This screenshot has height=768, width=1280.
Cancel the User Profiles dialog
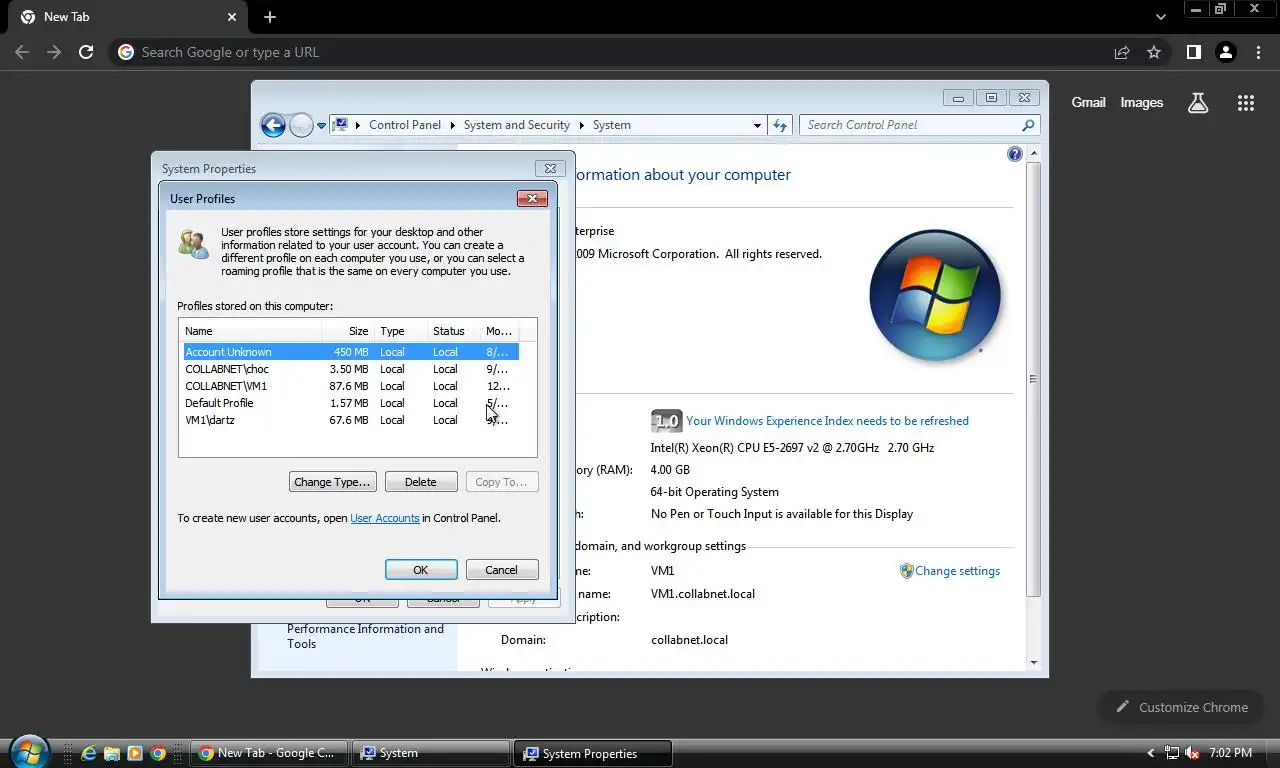[x=502, y=570]
